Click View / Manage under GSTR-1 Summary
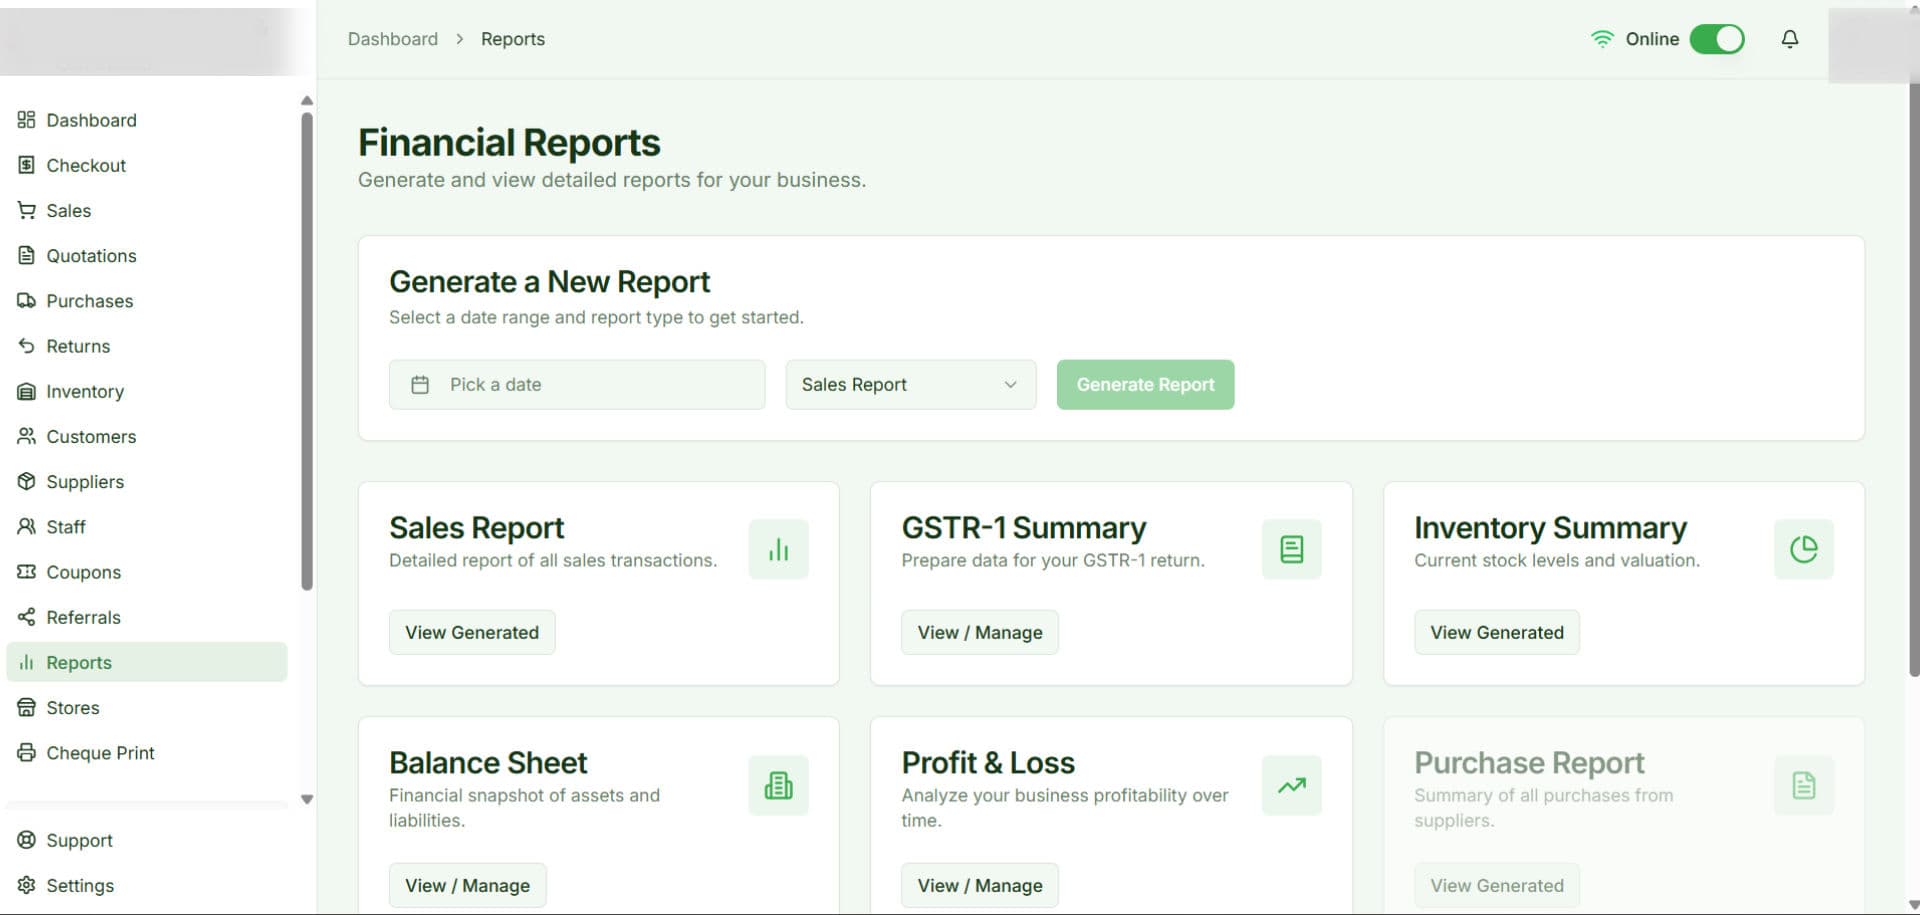 tap(979, 633)
